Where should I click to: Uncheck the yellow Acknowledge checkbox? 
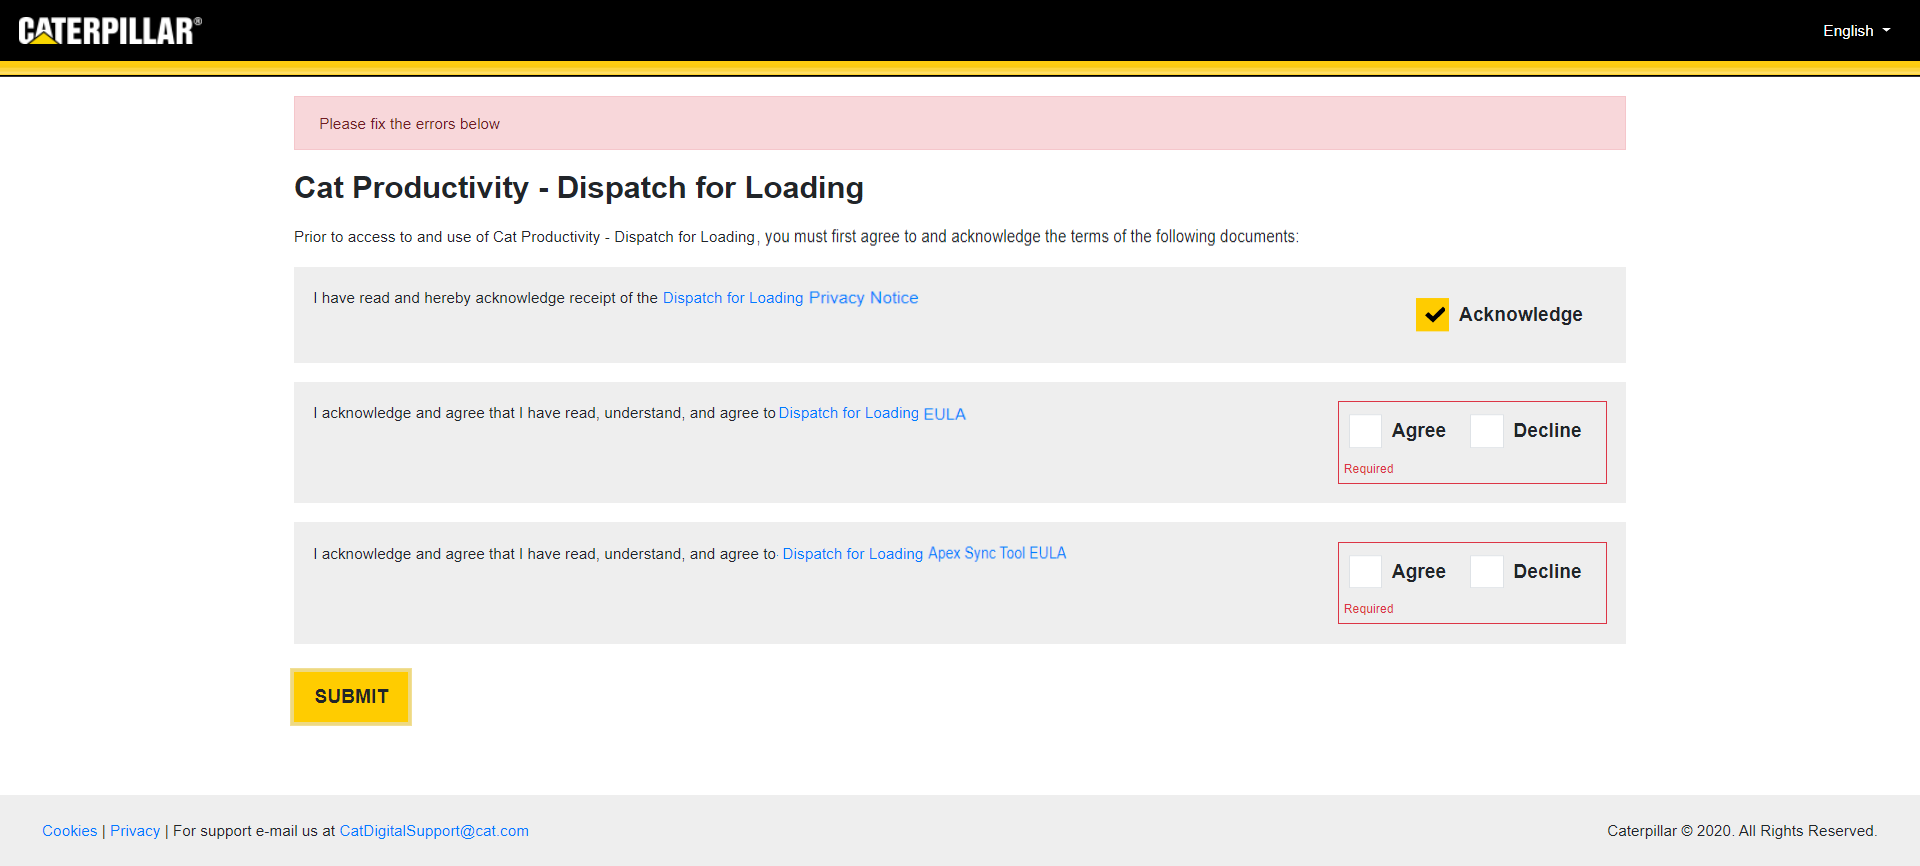(x=1432, y=314)
